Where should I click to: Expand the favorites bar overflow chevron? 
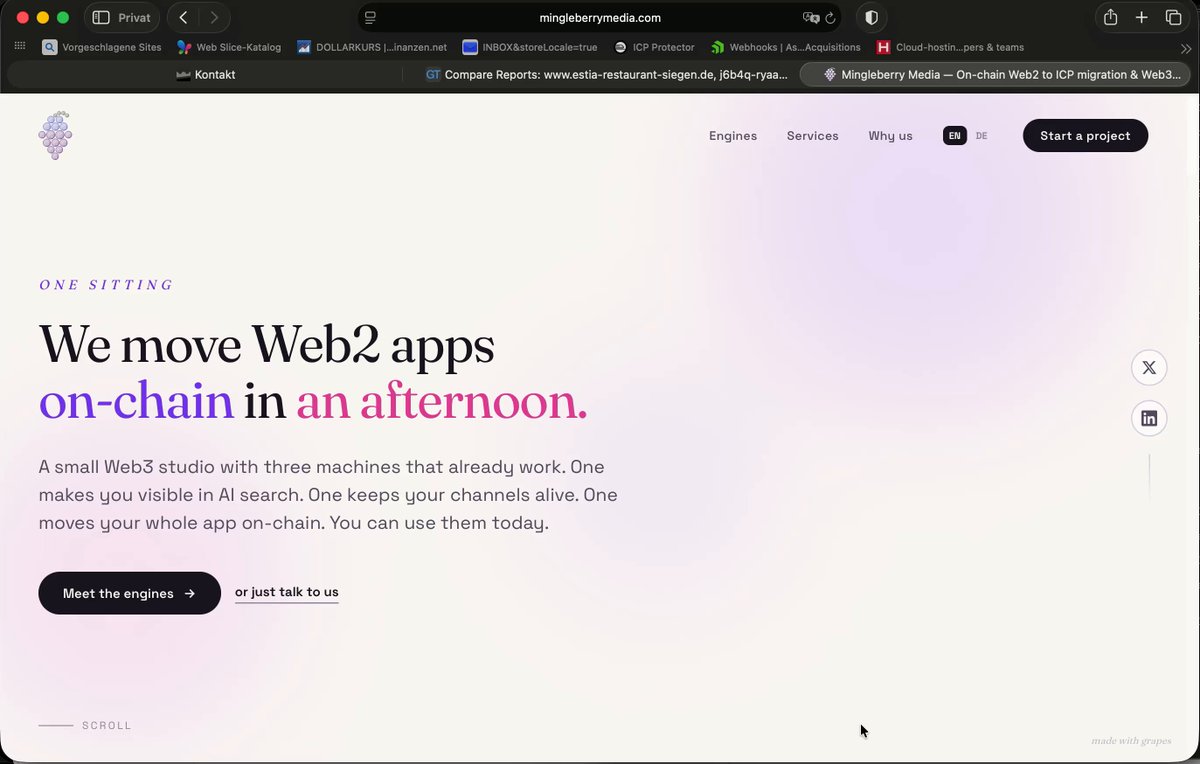click(1186, 48)
